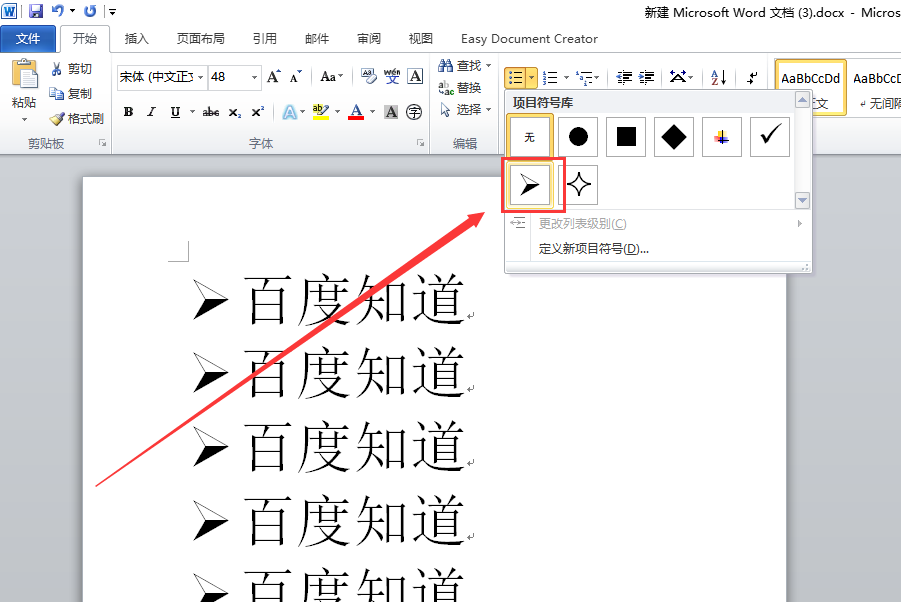Select the 无 (none) bullet option
Screen dimensions: 901x602
(530, 137)
